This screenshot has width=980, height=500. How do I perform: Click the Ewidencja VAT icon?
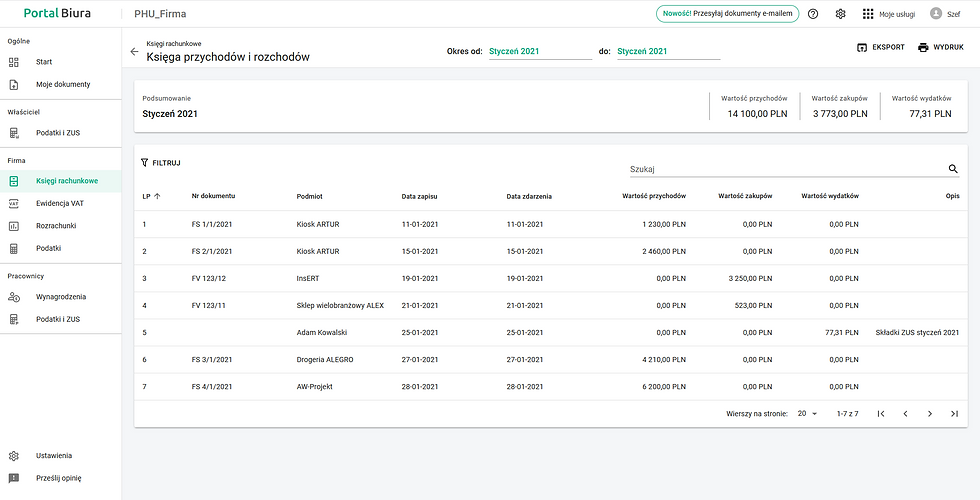(14, 203)
